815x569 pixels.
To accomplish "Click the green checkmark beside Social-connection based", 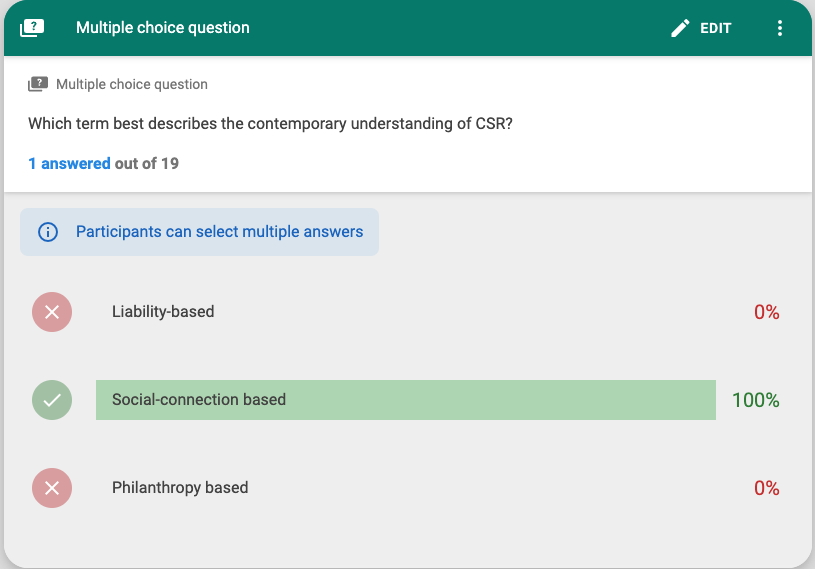I will tap(52, 400).
